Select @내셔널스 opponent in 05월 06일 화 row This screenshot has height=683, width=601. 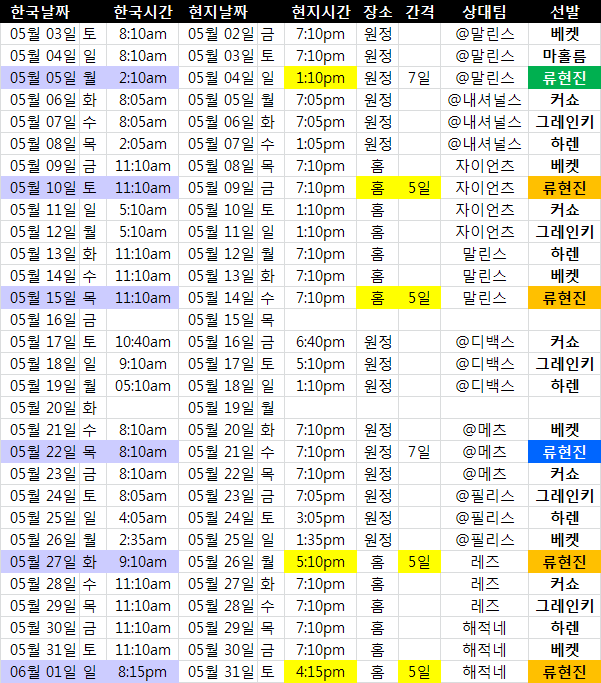click(484, 100)
